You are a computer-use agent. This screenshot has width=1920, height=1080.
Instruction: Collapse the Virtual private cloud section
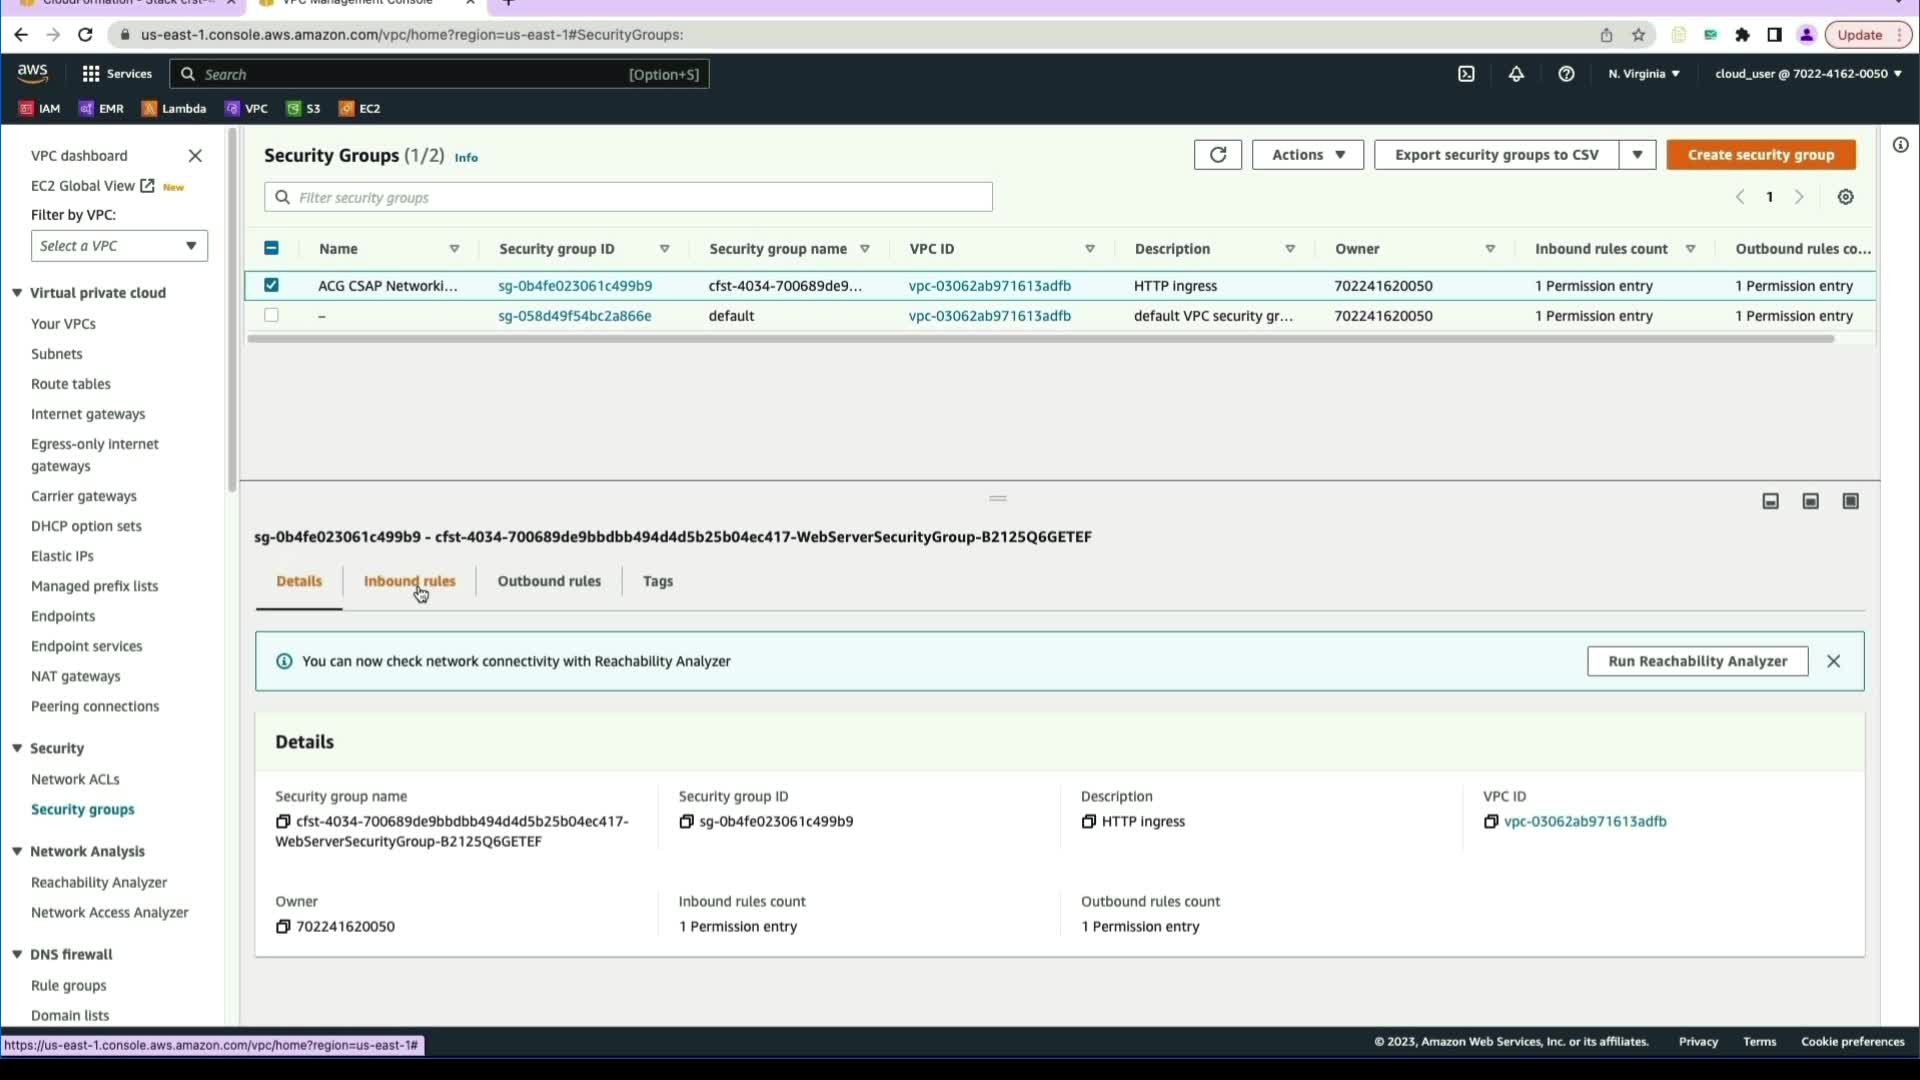(17, 293)
